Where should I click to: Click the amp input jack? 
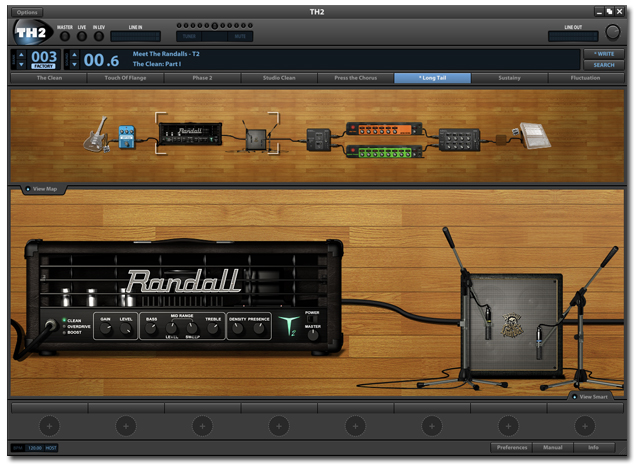pyautogui.click(x=51, y=324)
